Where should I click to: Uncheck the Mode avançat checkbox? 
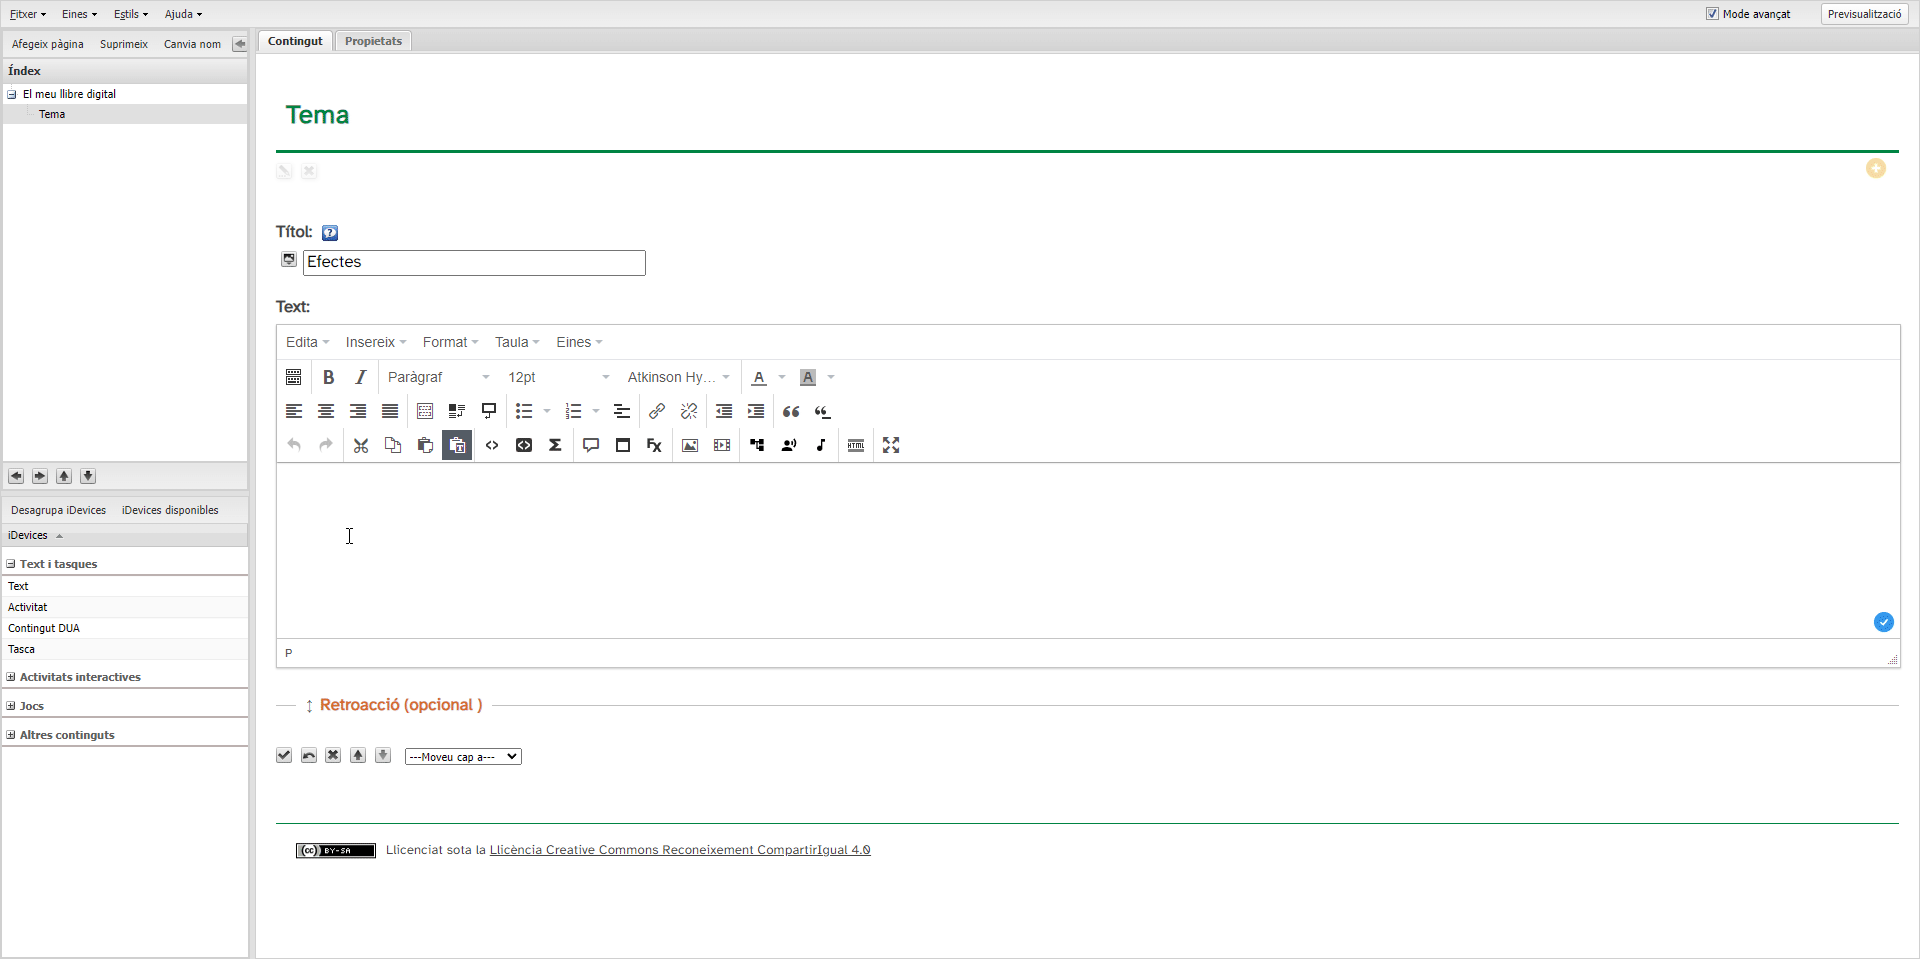point(1712,14)
